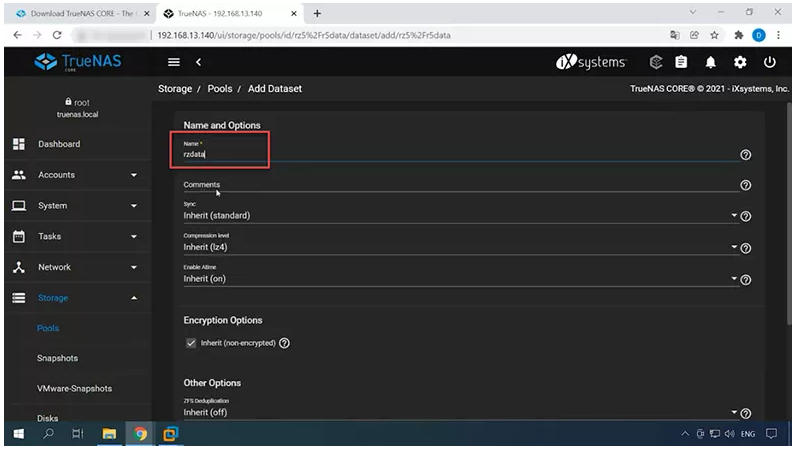The image size is (797, 451).
Task: Click the Name input field
Action: click(461, 154)
